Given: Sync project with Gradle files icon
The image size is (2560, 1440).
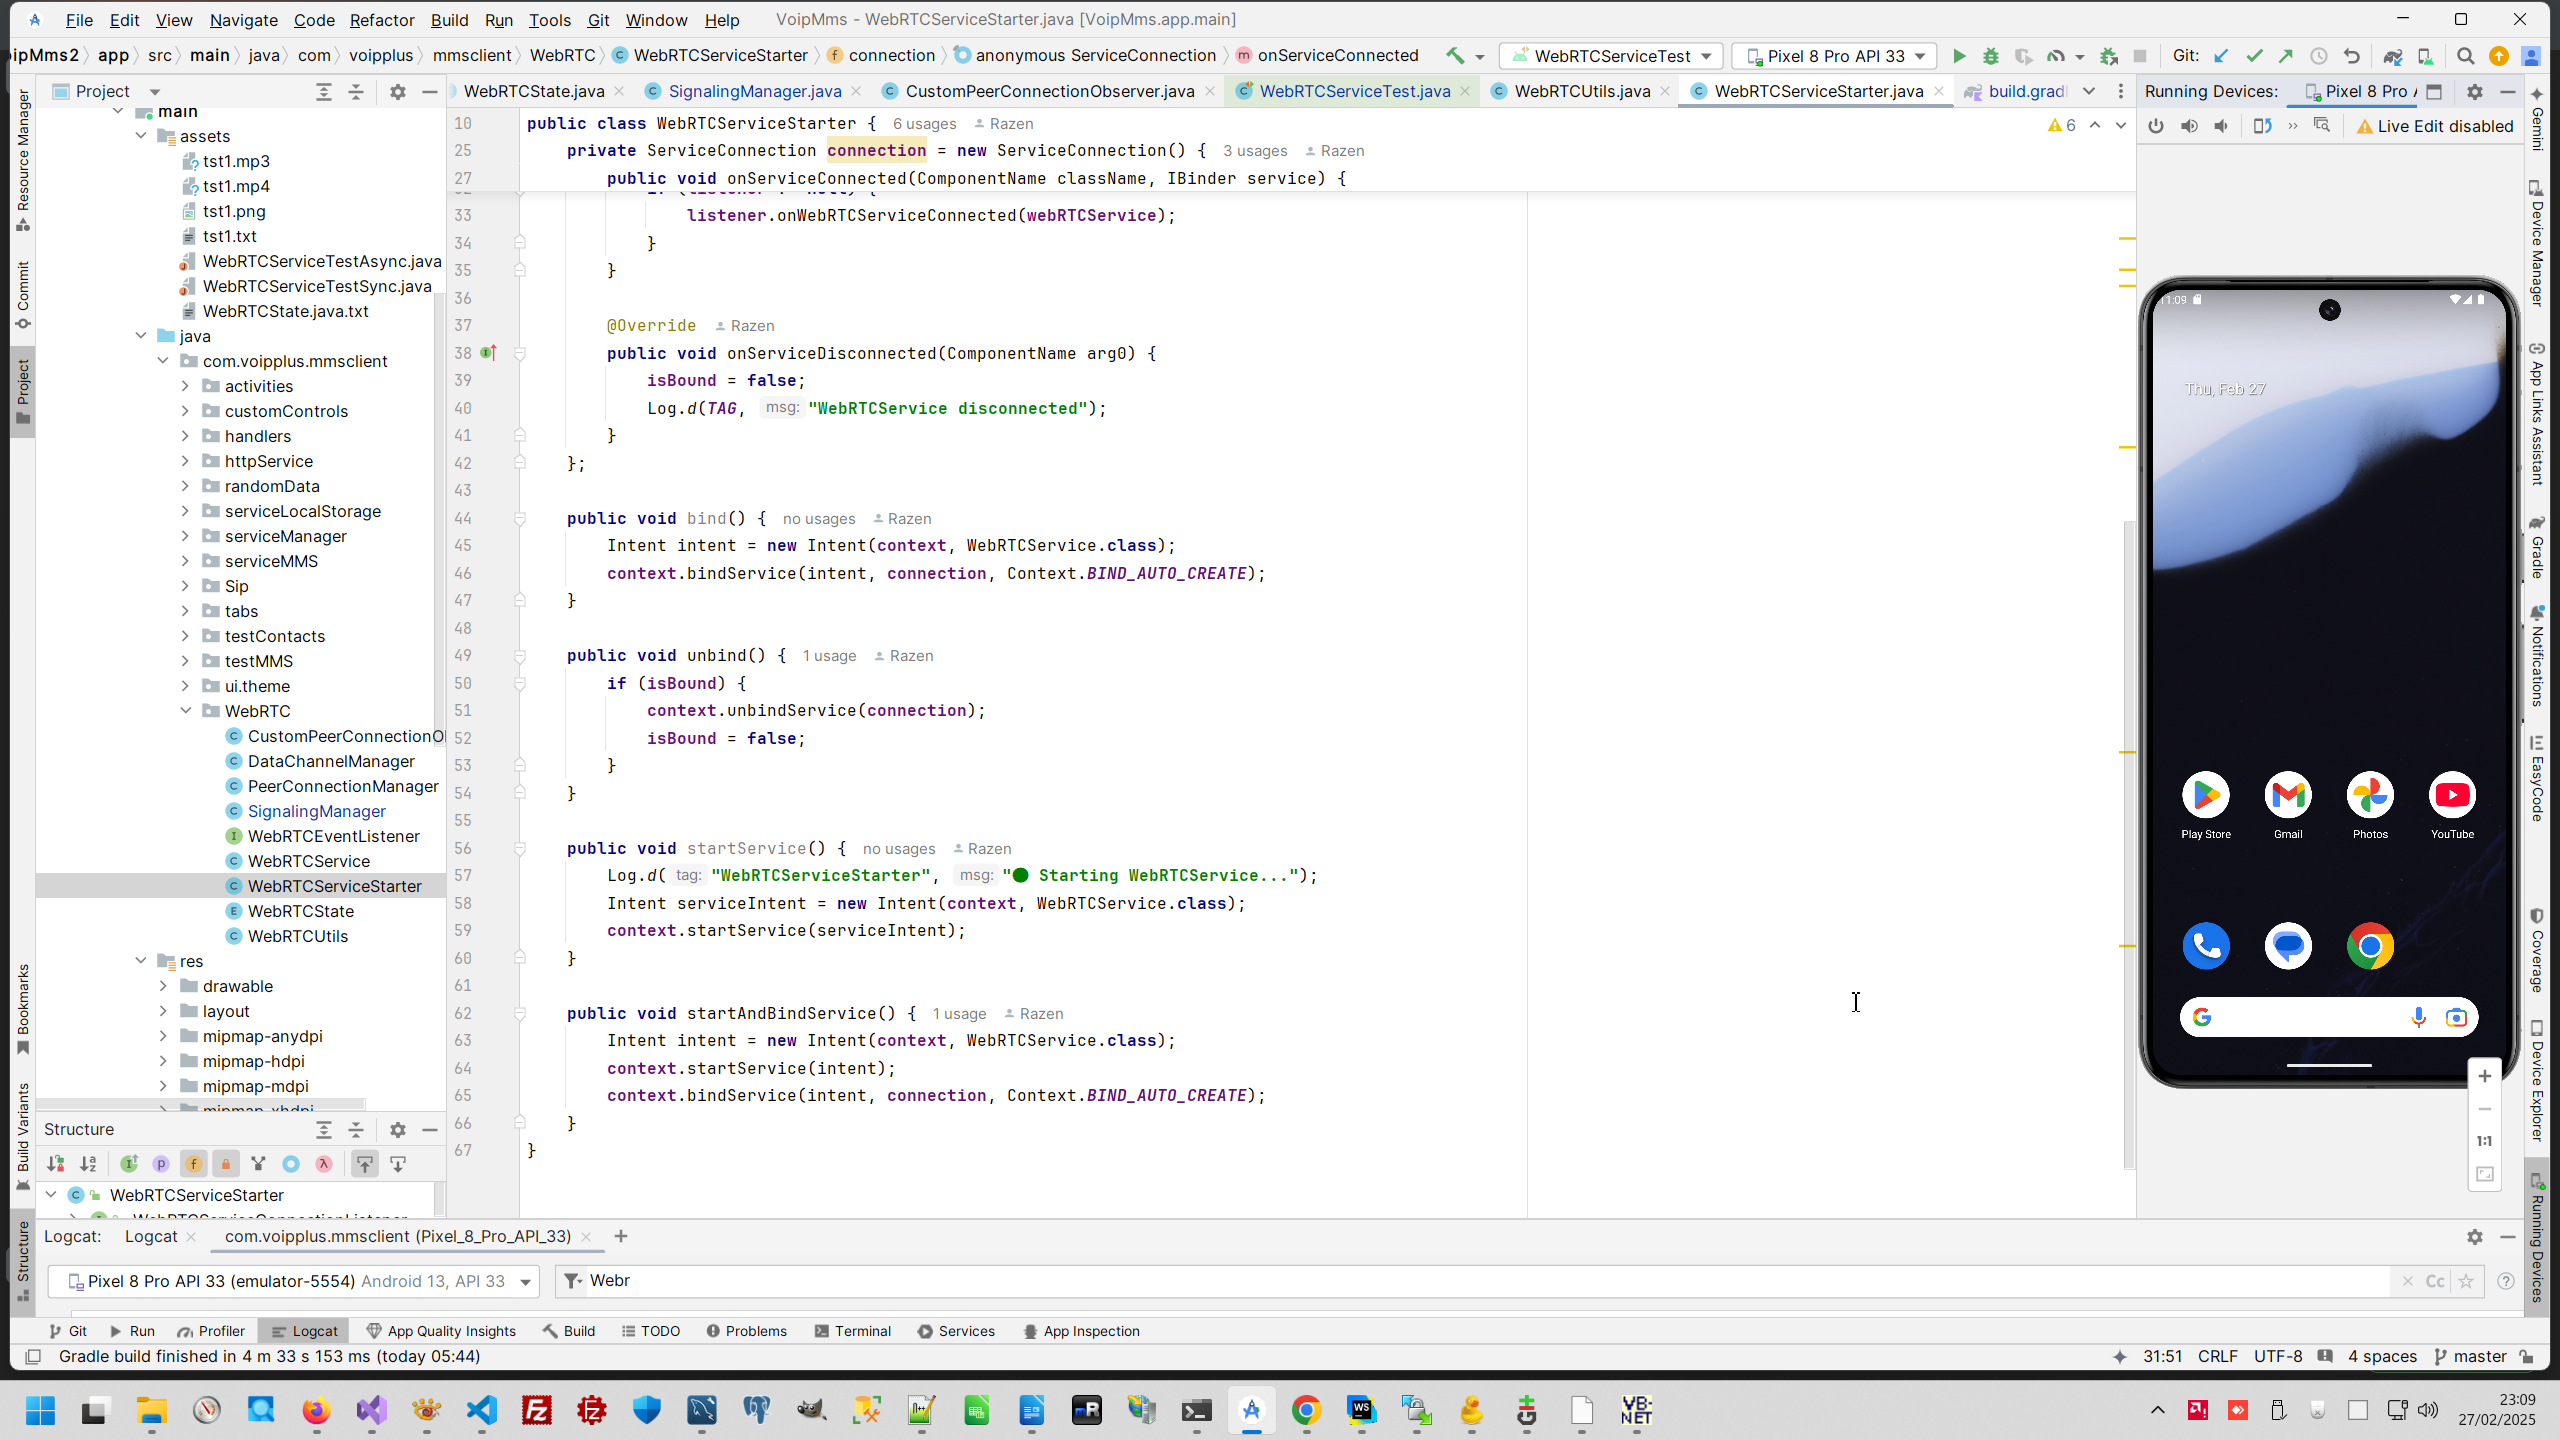Looking at the screenshot, I should [2392, 56].
